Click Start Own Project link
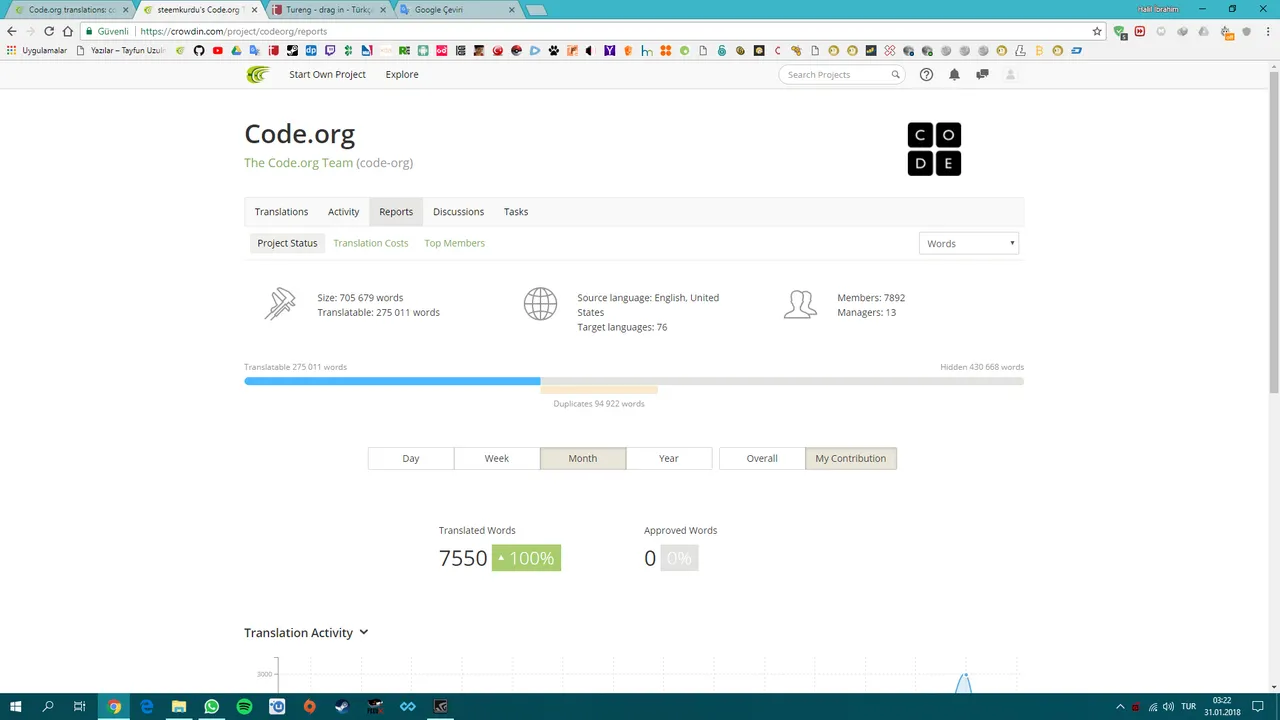 pyautogui.click(x=327, y=74)
